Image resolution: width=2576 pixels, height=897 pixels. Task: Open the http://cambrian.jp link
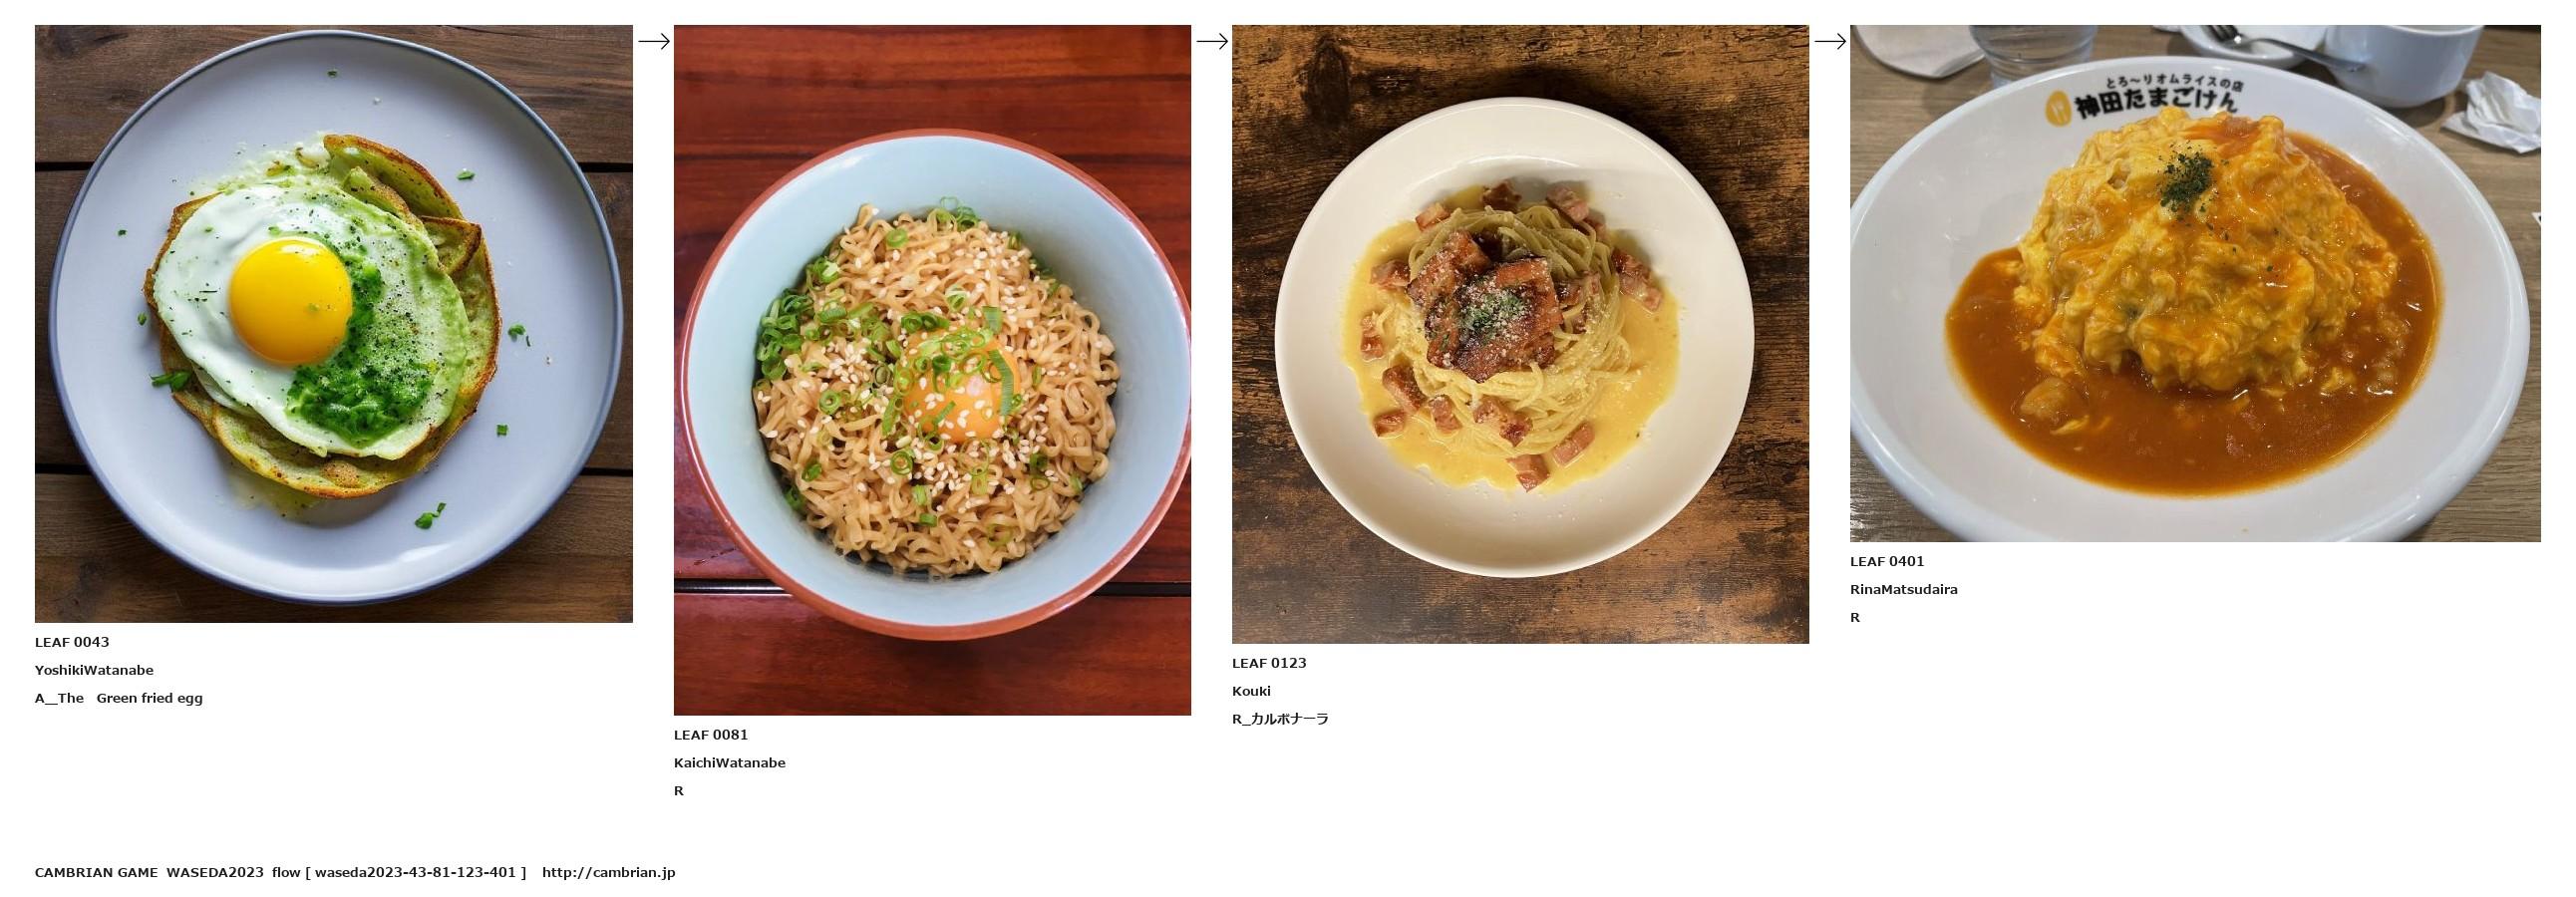point(609,872)
